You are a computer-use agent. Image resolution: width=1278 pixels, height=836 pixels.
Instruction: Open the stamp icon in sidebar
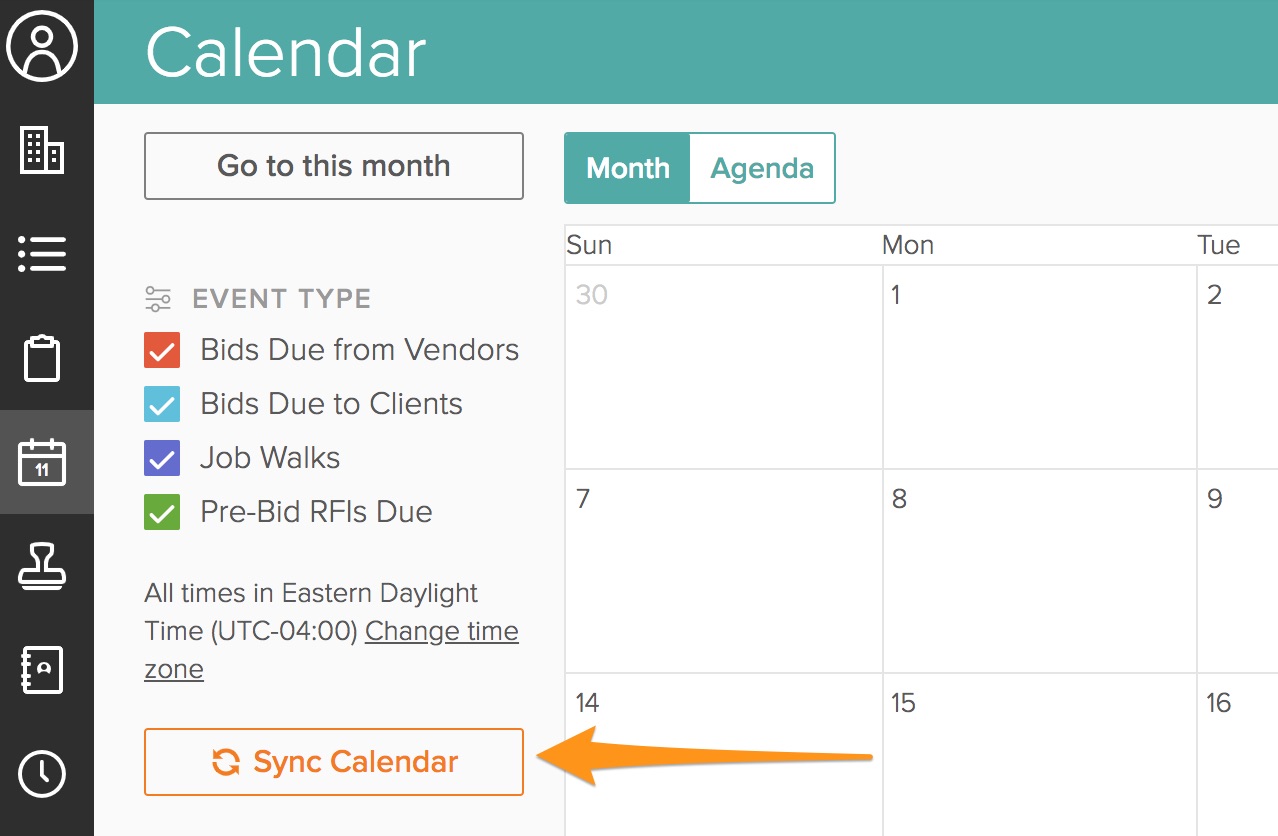42,565
